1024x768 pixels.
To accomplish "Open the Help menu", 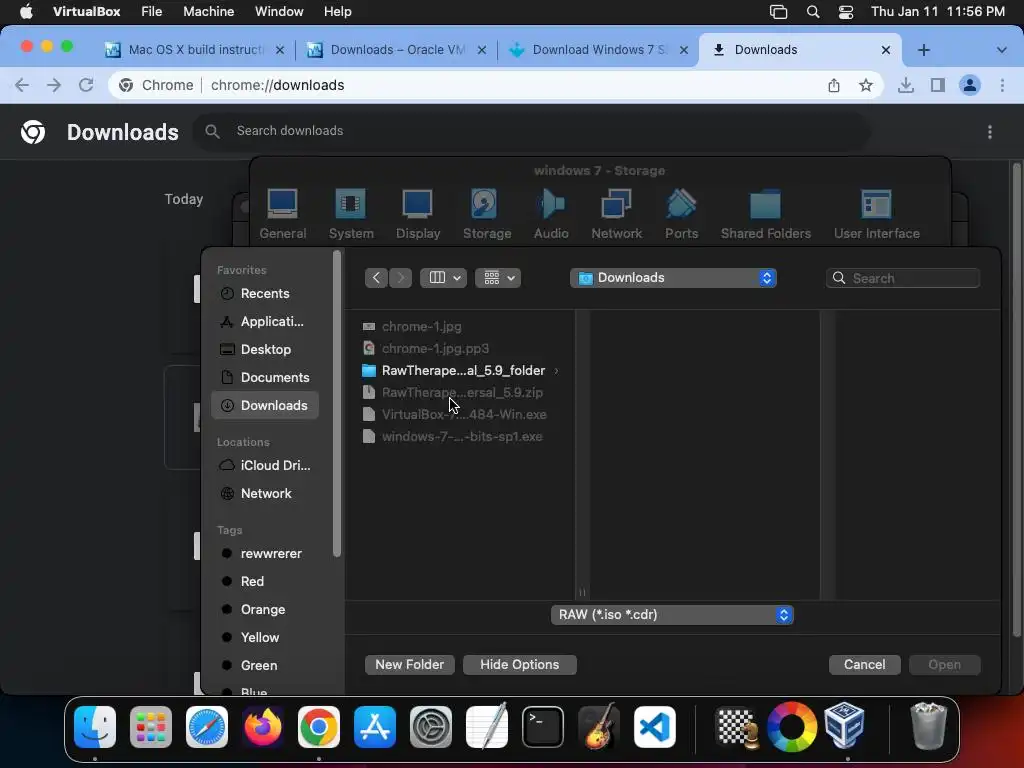I will [338, 12].
